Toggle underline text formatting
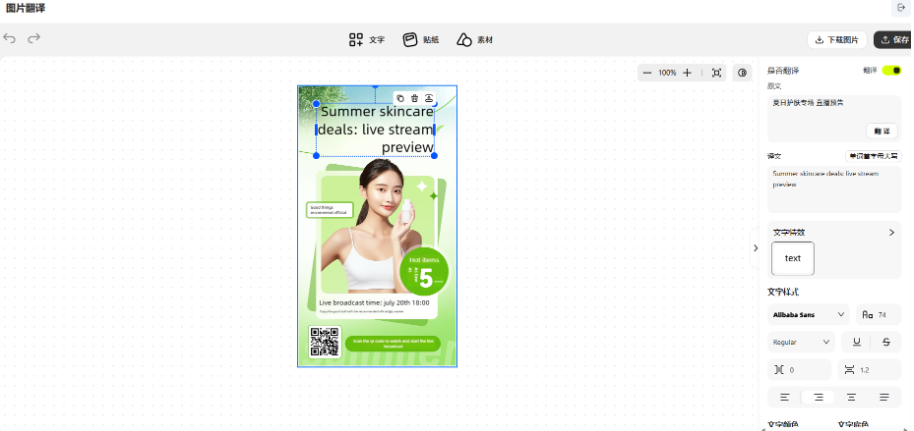This screenshot has width=914, height=431. point(857,342)
